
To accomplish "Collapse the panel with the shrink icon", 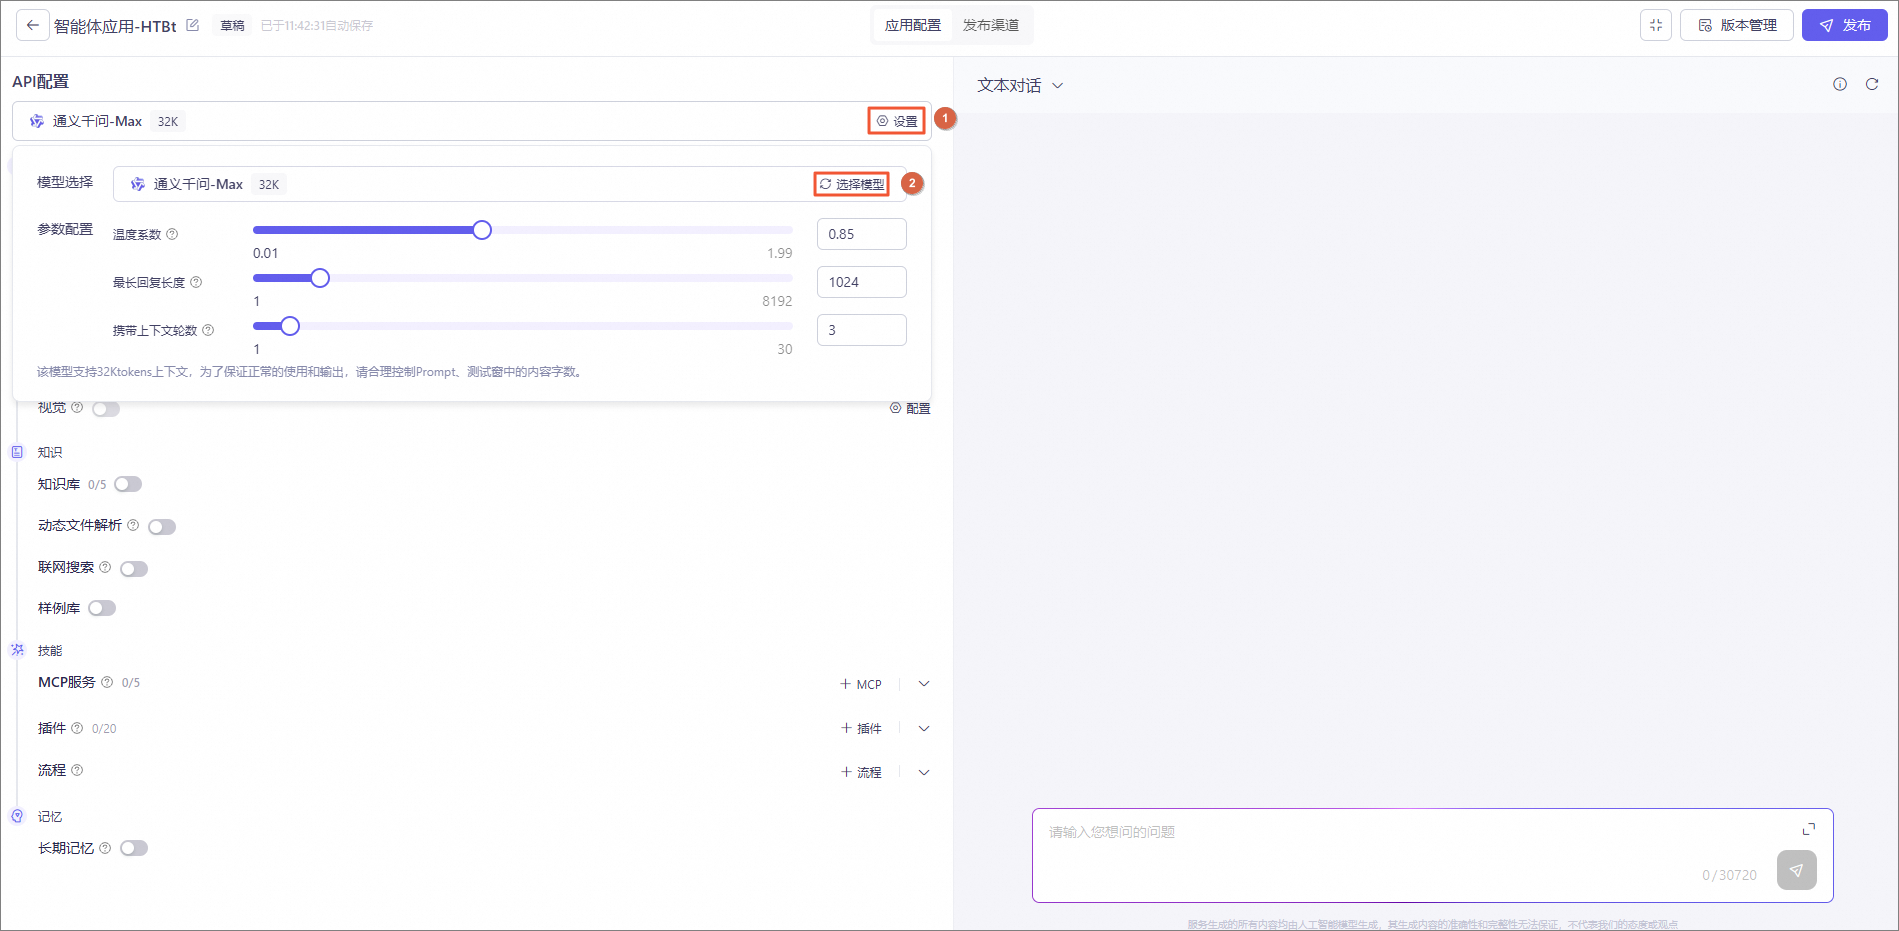I will click(x=1656, y=25).
